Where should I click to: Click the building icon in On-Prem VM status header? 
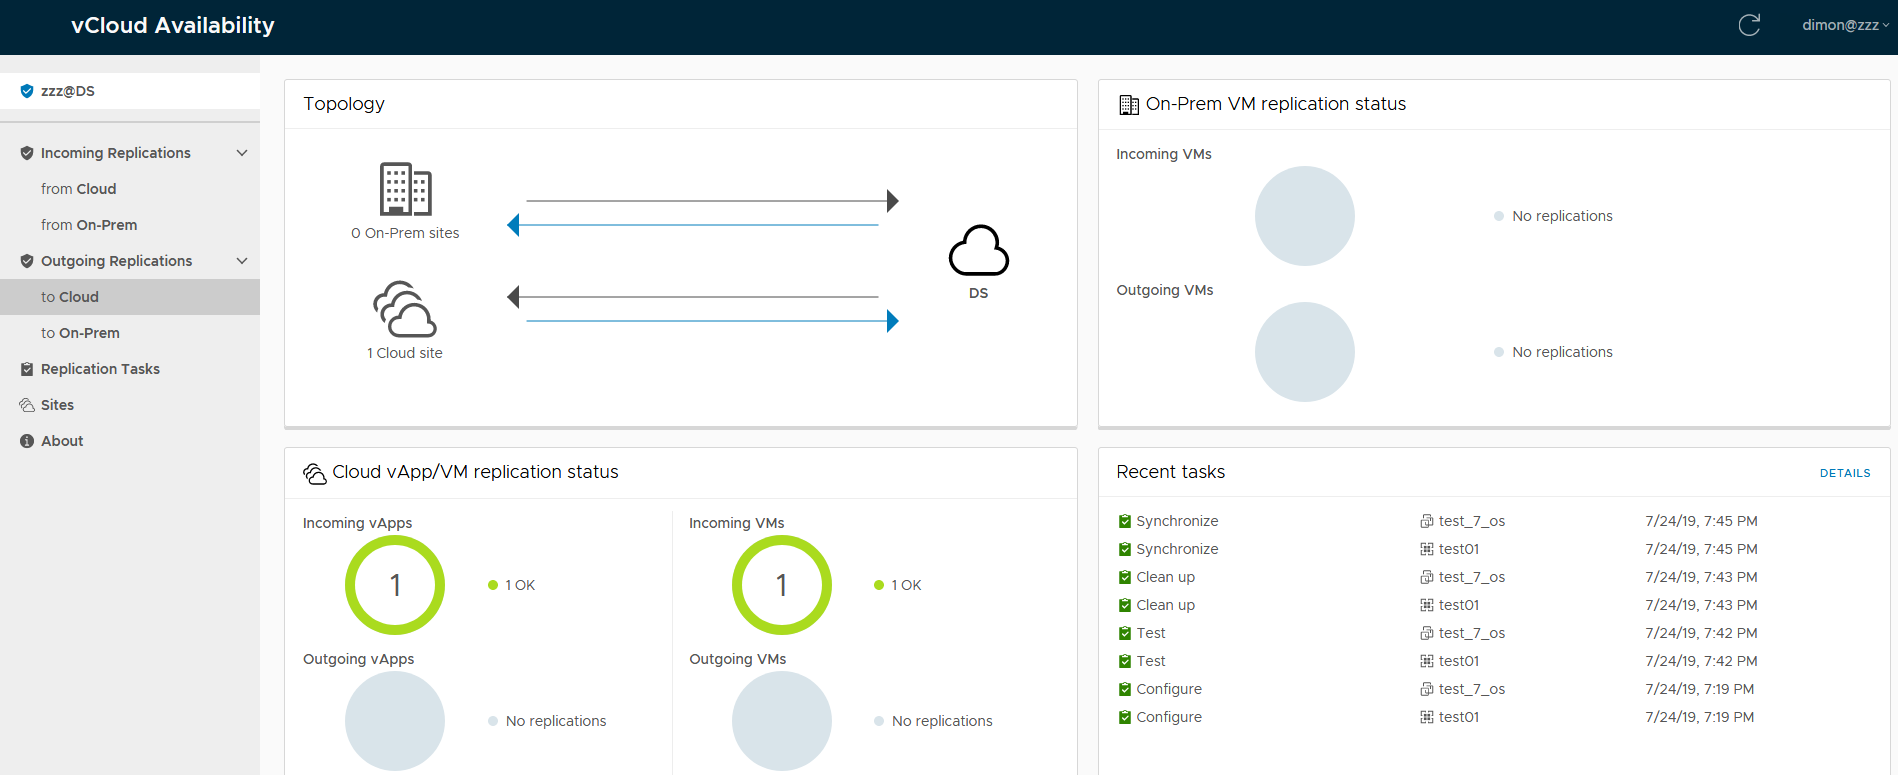tap(1129, 105)
